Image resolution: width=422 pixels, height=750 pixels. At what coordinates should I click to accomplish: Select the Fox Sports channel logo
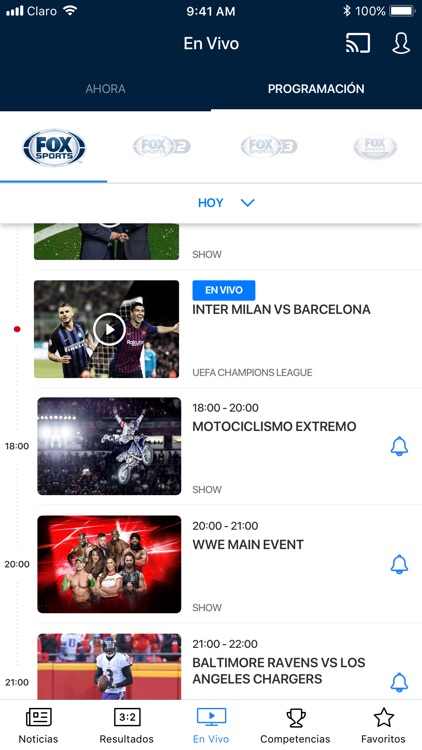pos(54,147)
